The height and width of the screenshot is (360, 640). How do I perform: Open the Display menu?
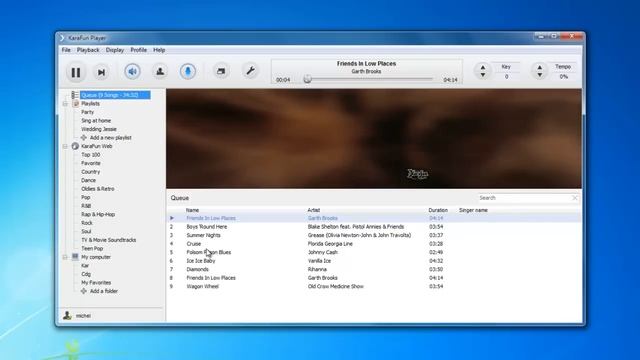(115, 50)
